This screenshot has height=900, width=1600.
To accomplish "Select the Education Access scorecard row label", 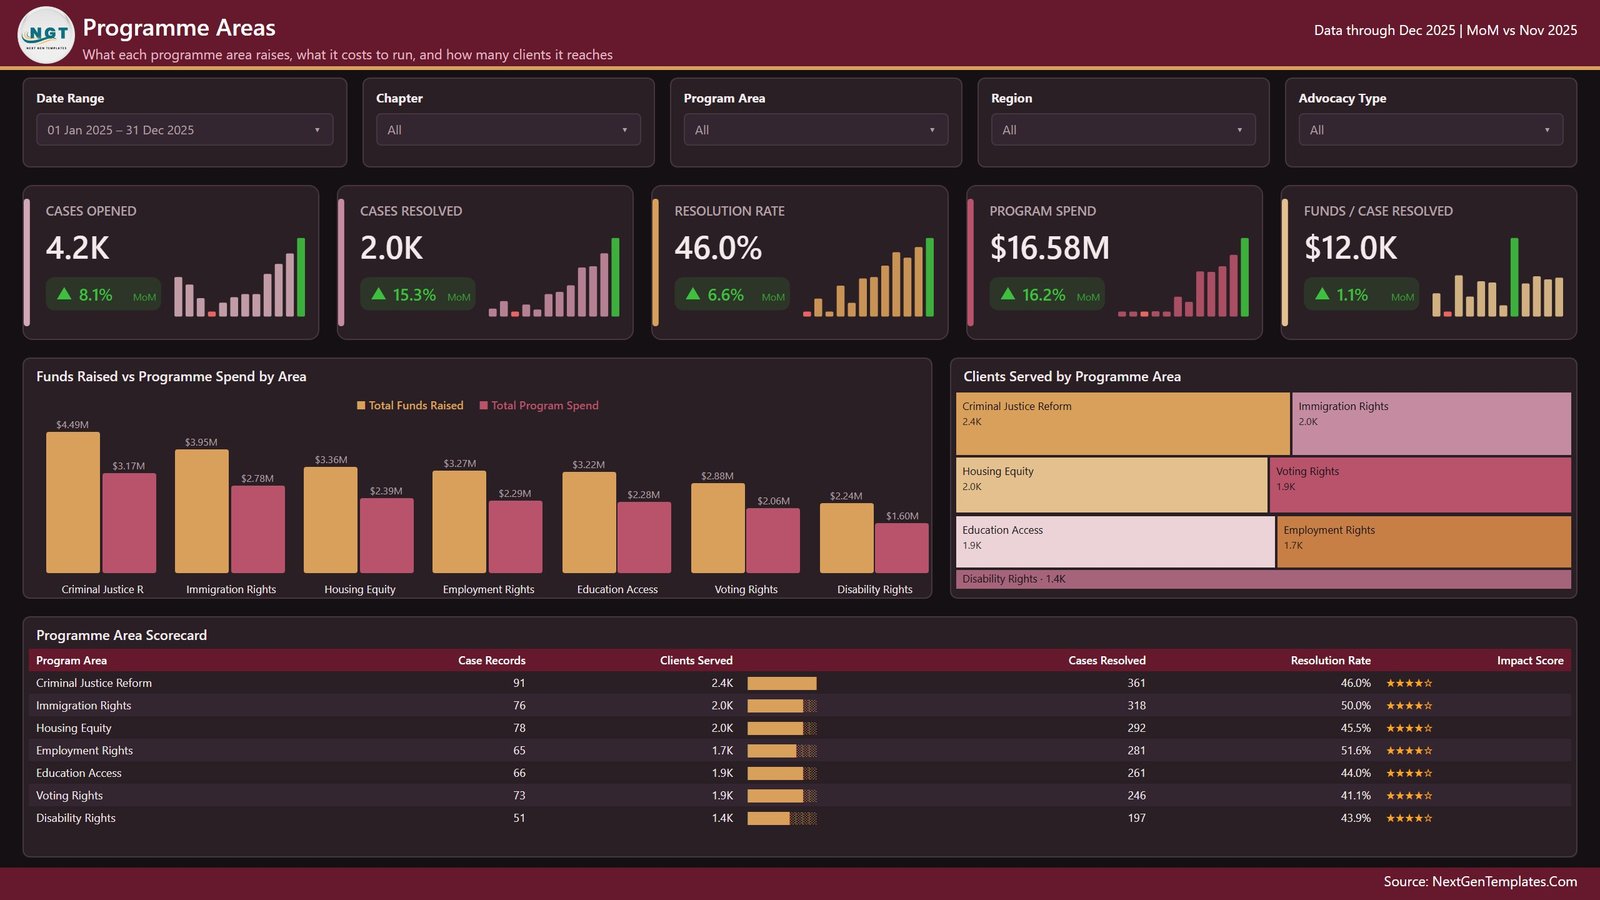I will click(x=79, y=773).
